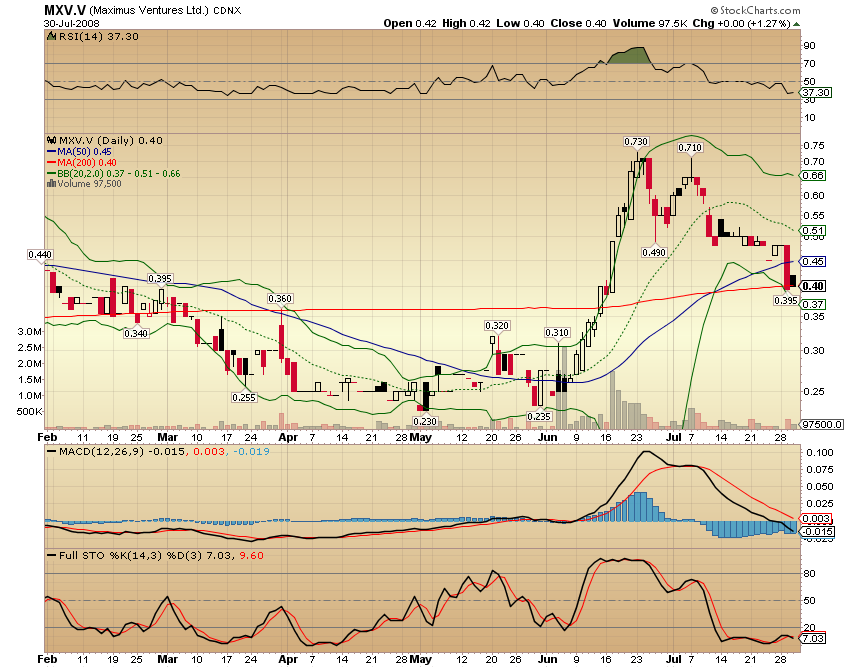
Task: Click the black line marker beside MACD(12,26,9)
Action: [x=52, y=451]
